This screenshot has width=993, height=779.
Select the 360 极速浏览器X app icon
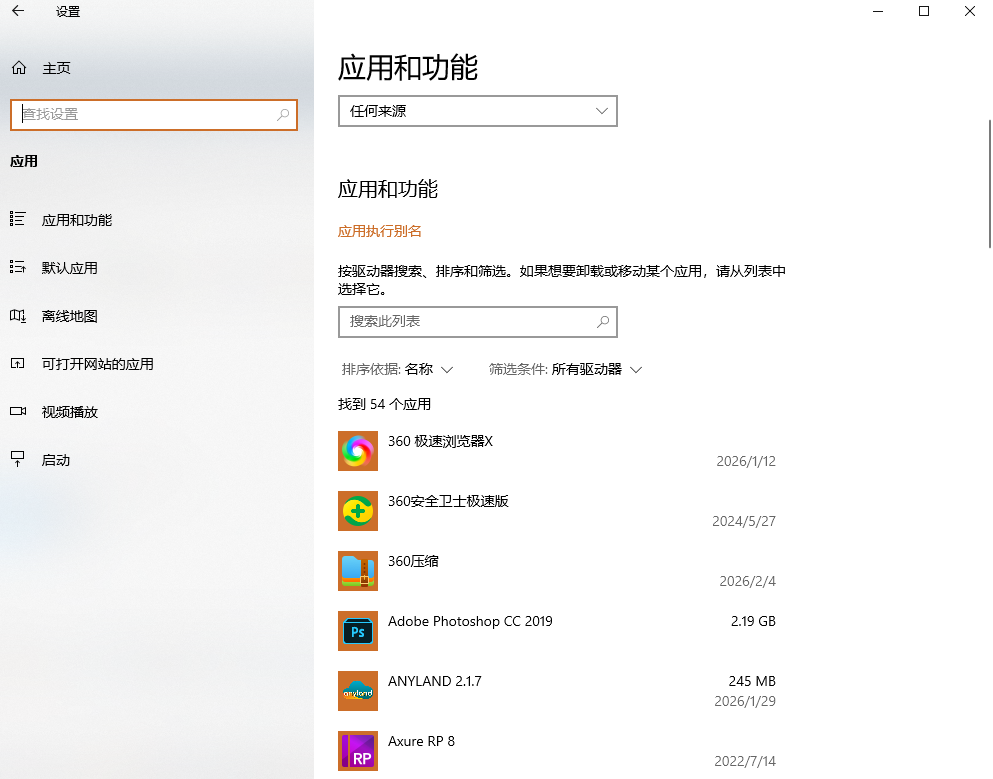(x=357, y=450)
